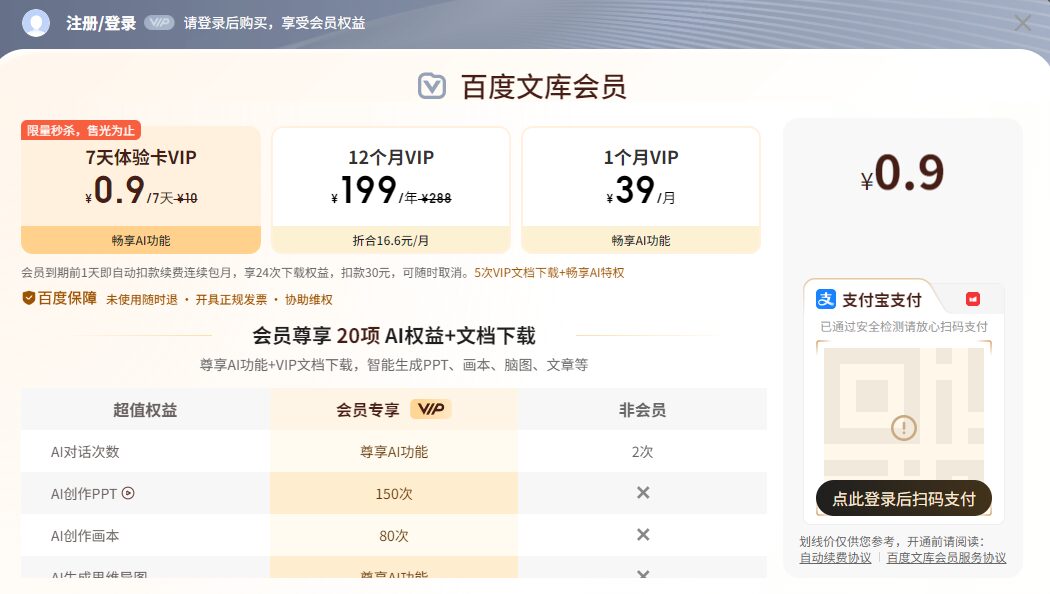The image size is (1050, 594).
Task: Click 5次VIP文档下载+畅享AI特权 text
Action: pos(549,272)
